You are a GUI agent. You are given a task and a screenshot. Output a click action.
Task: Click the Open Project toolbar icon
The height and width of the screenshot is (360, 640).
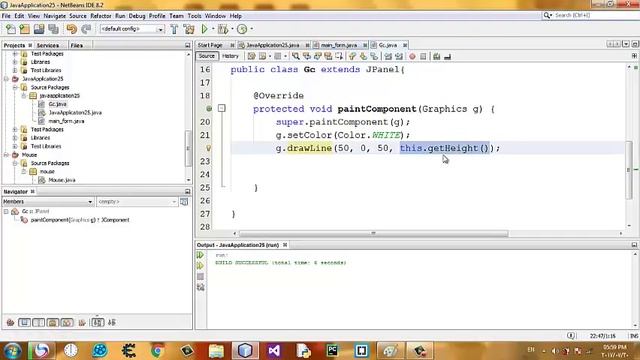click(x=39, y=29)
